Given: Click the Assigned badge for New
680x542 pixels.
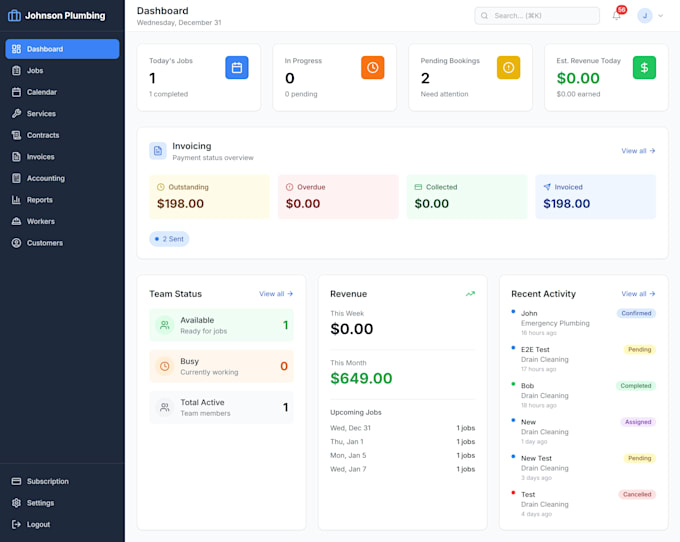Looking at the screenshot, I should pos(638,422).
